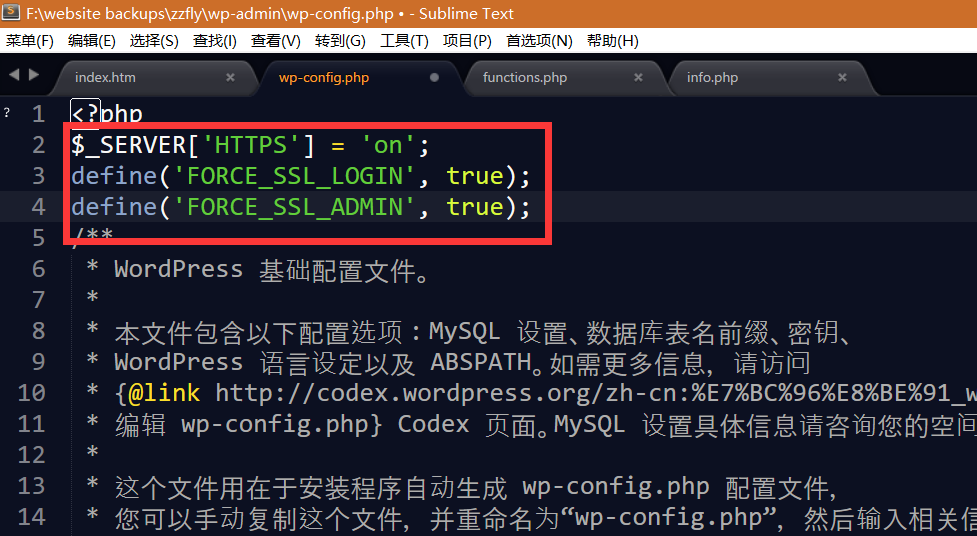Click the $_SERVER variable on line 2
The image size is (977, 536).
tap(129, 145)
